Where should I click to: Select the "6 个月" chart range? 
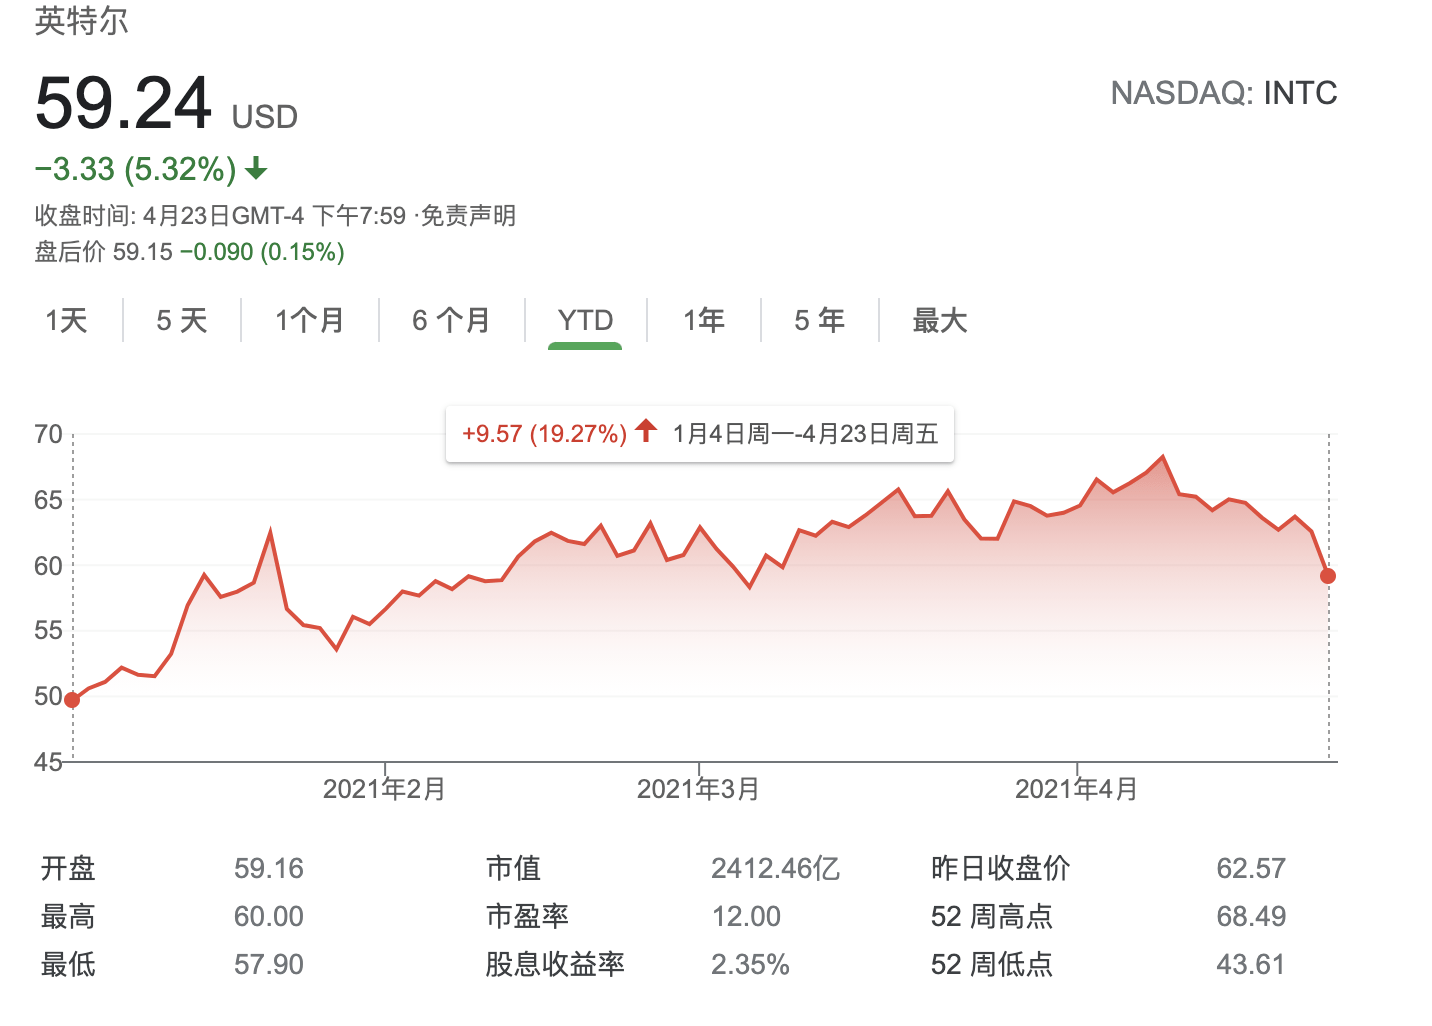click(x=451, y=320)
